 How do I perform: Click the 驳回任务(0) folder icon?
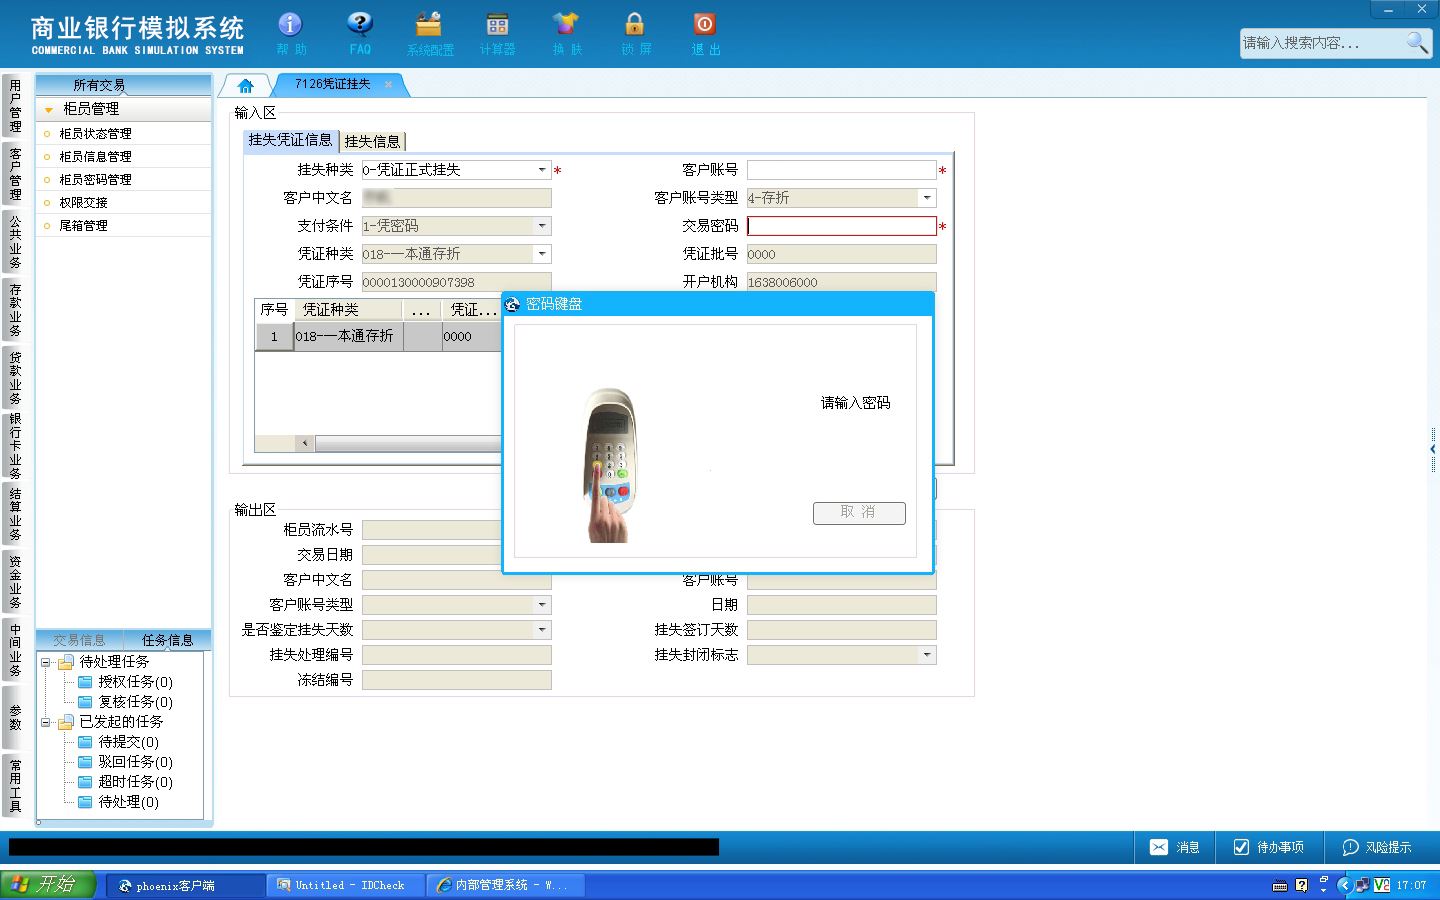coord(85,762)
